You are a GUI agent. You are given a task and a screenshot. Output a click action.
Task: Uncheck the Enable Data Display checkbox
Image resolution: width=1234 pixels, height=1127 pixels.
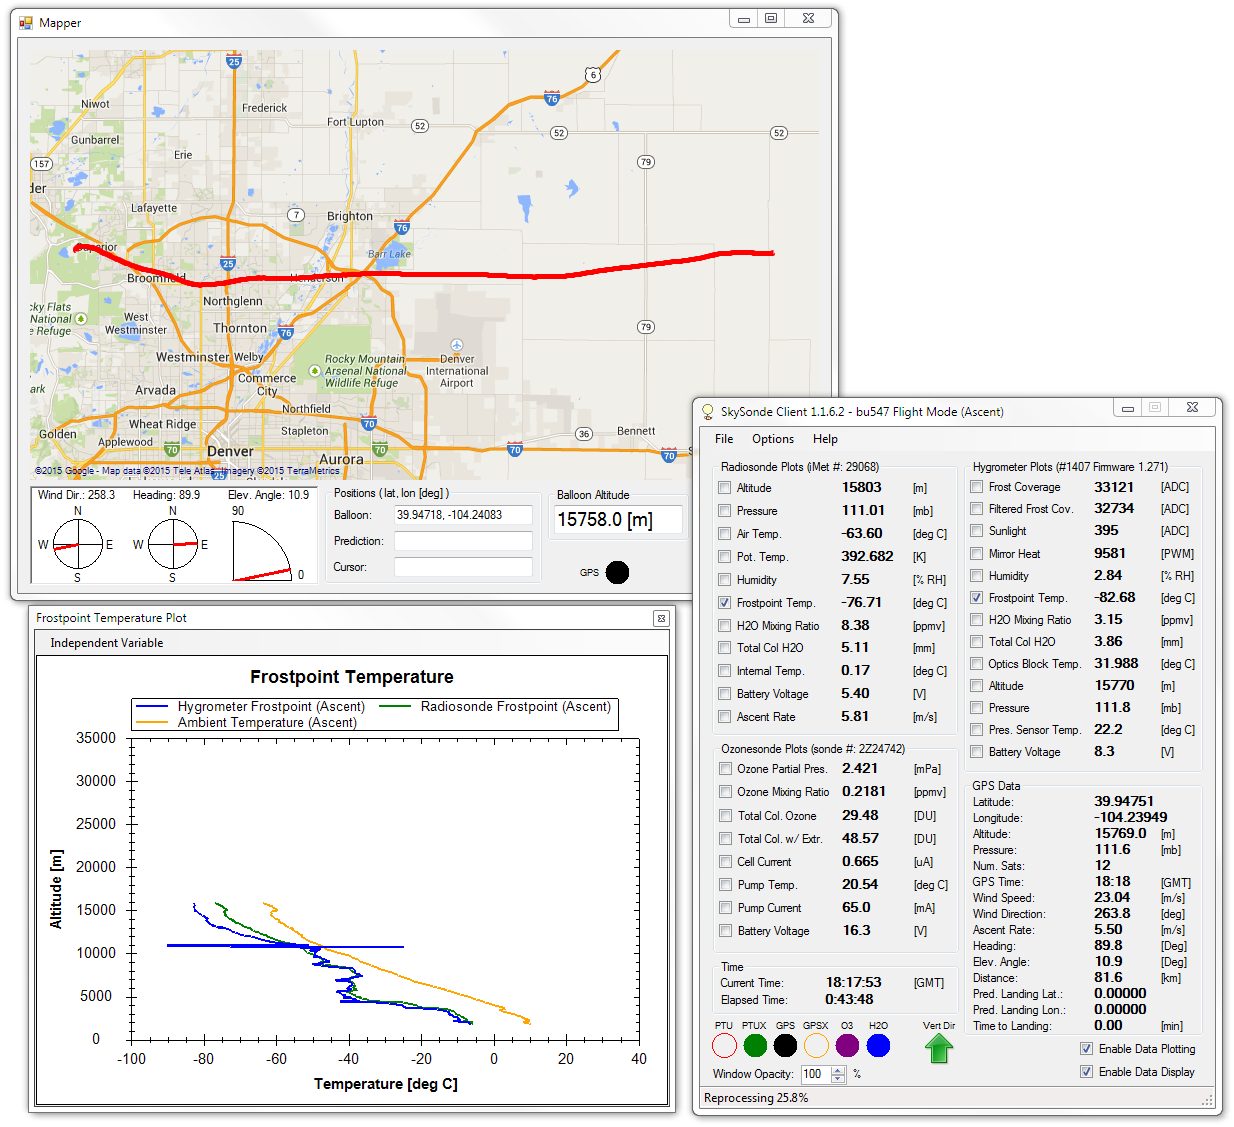(x=1086, y=1072)
